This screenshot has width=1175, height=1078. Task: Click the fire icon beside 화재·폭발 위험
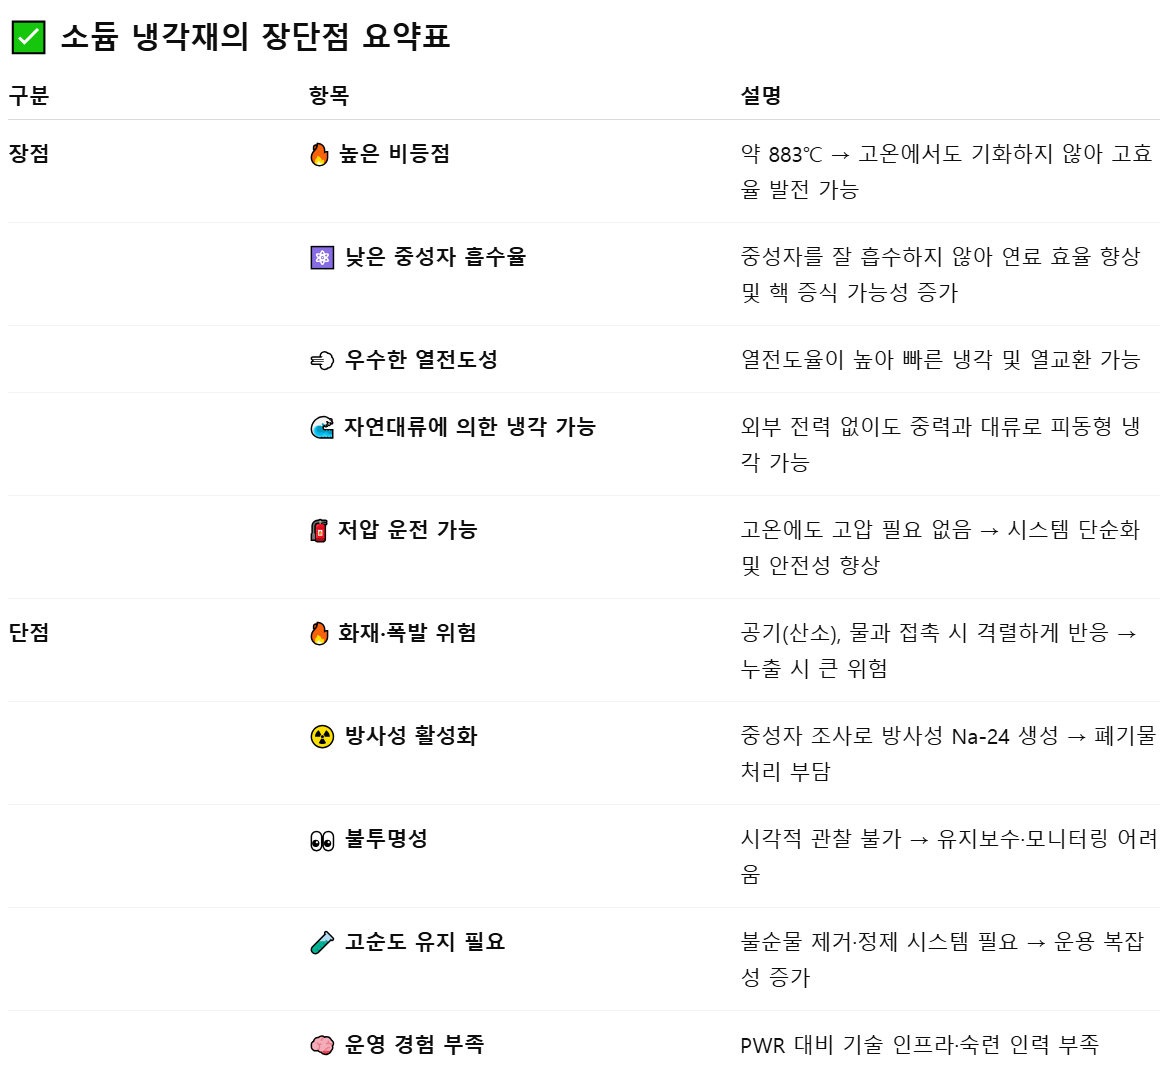coord(320,634)
